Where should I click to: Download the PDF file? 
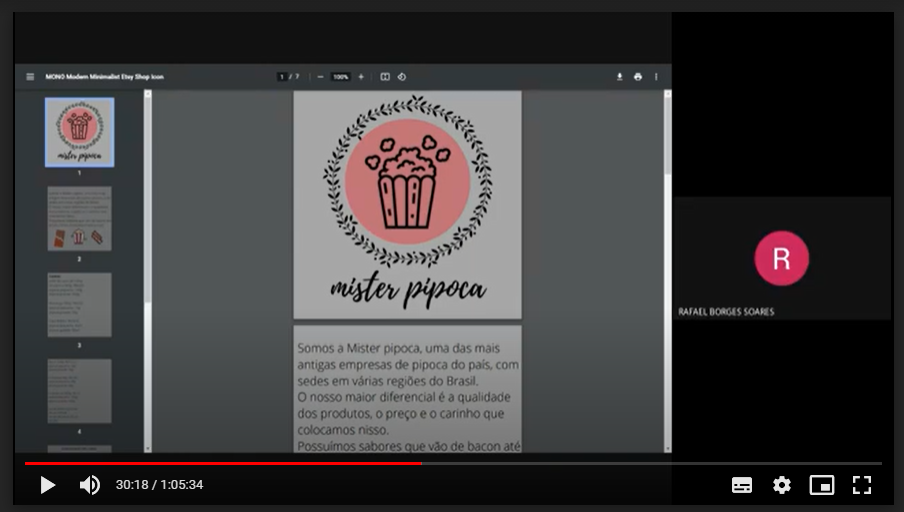(619, 77)
